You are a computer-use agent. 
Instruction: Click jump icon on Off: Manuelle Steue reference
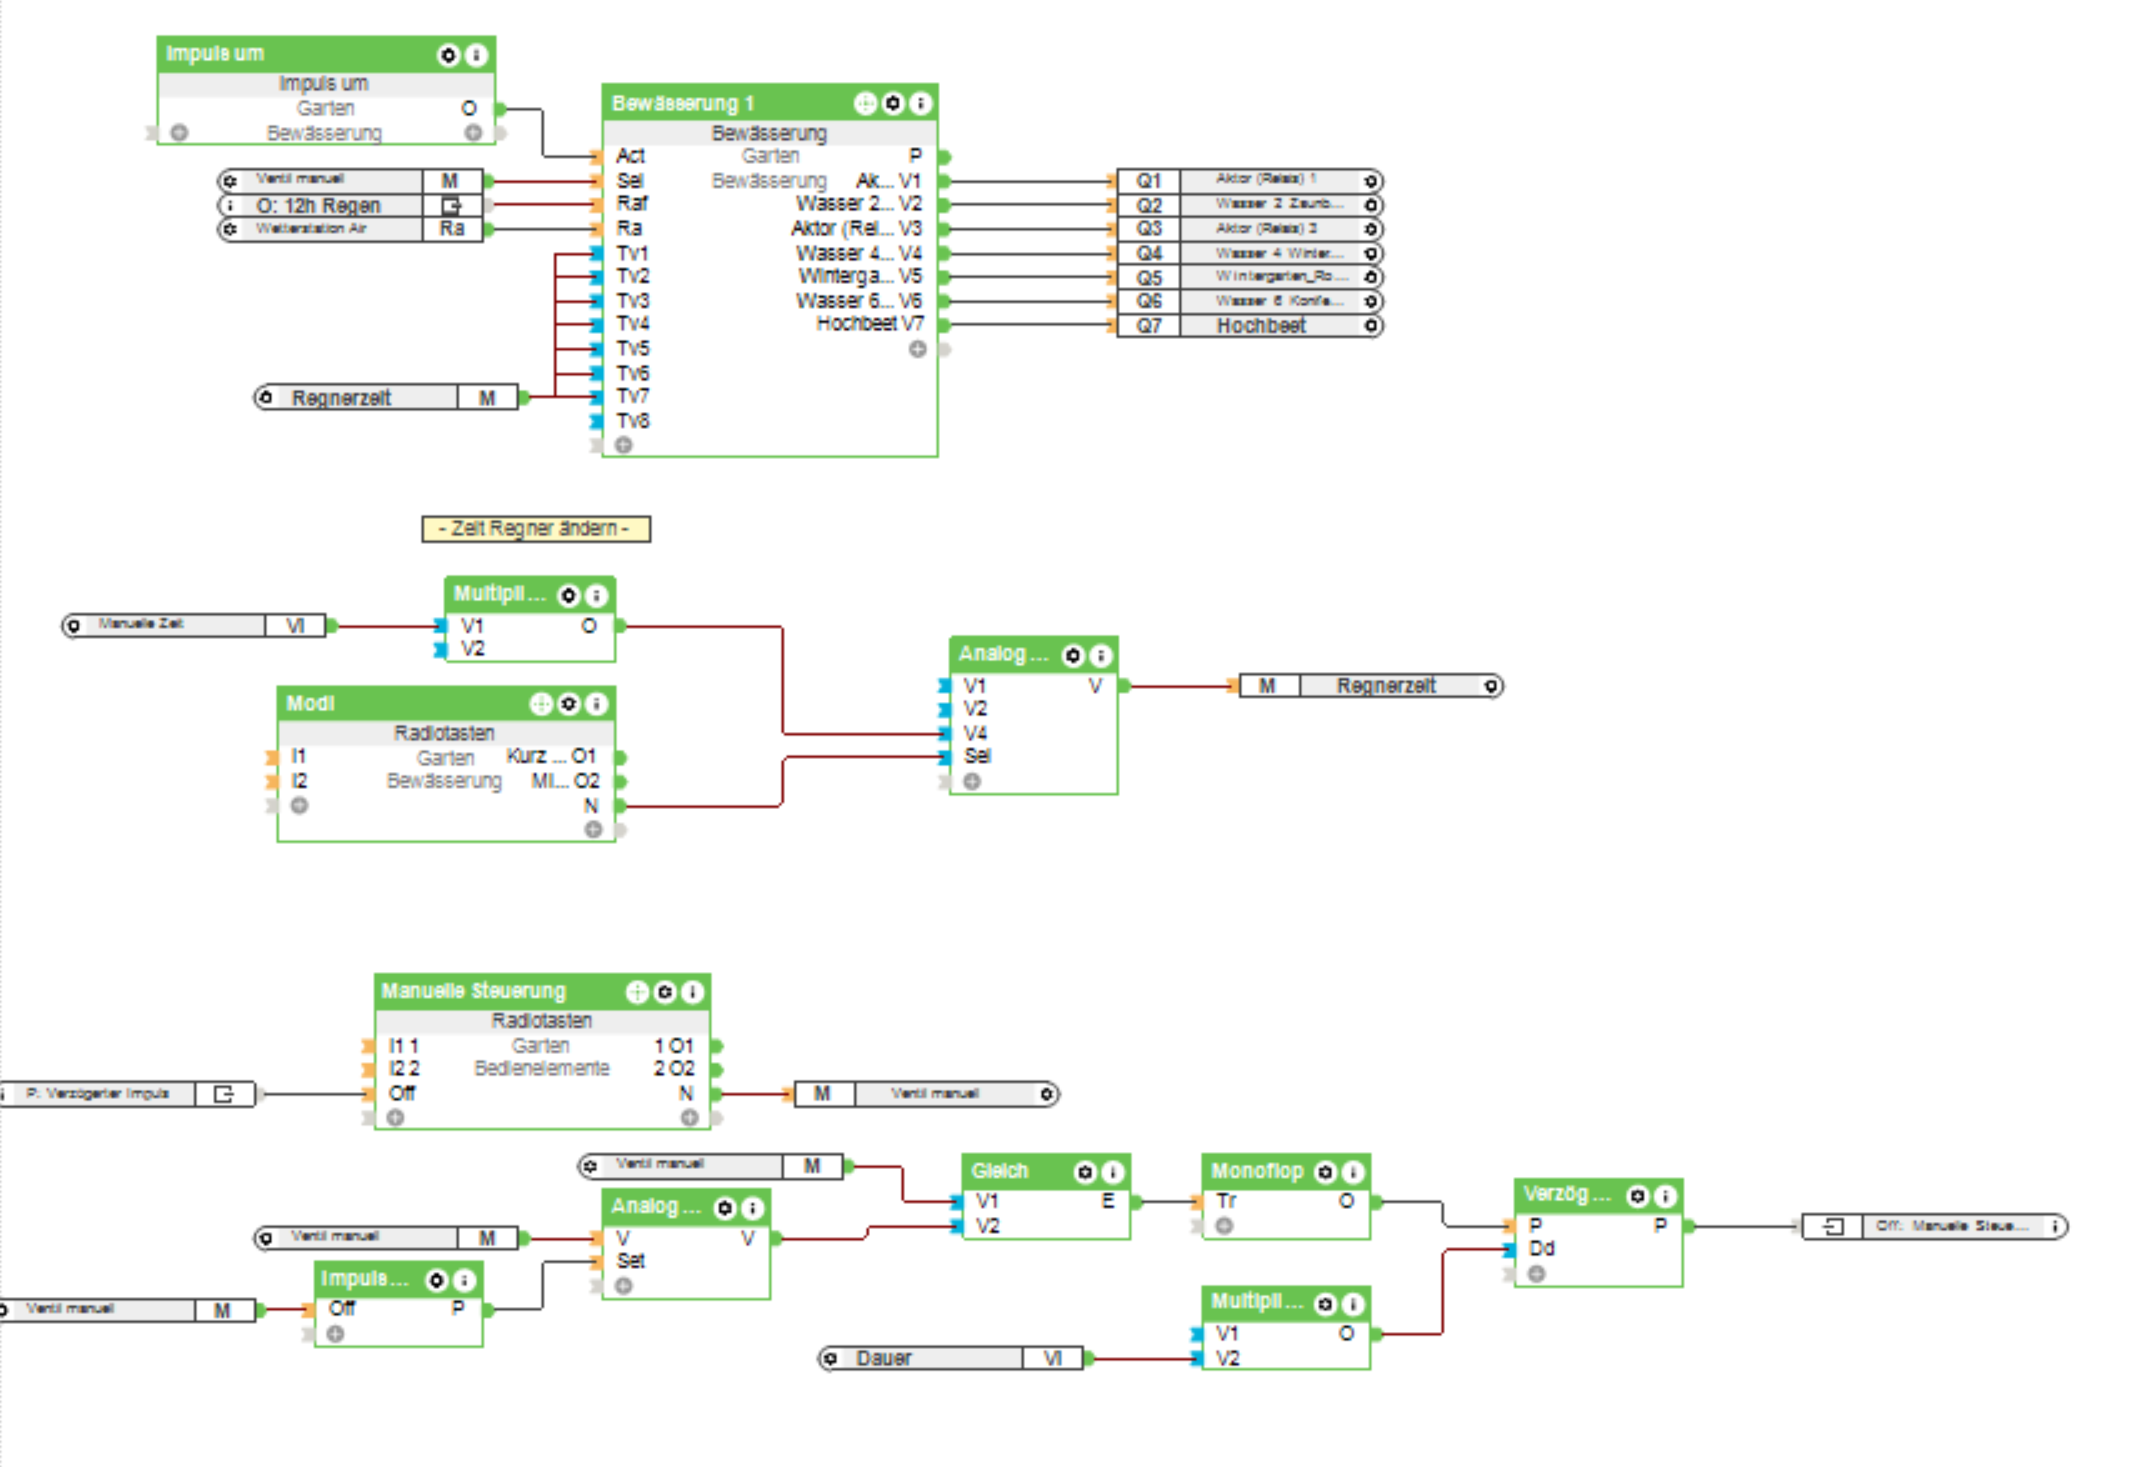[1833, 1226]
